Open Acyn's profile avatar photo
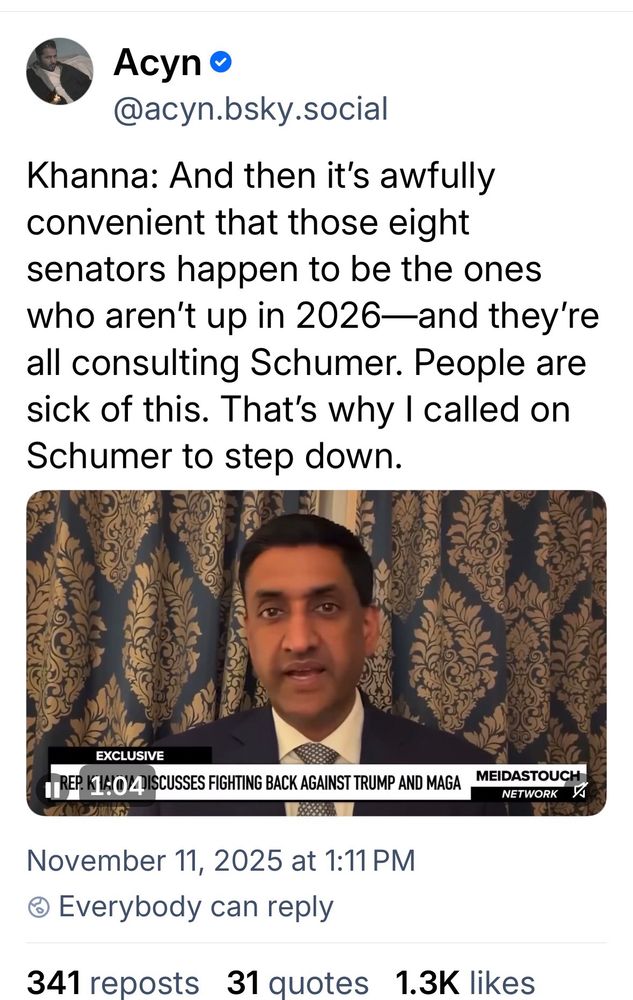 pos(59,71)
